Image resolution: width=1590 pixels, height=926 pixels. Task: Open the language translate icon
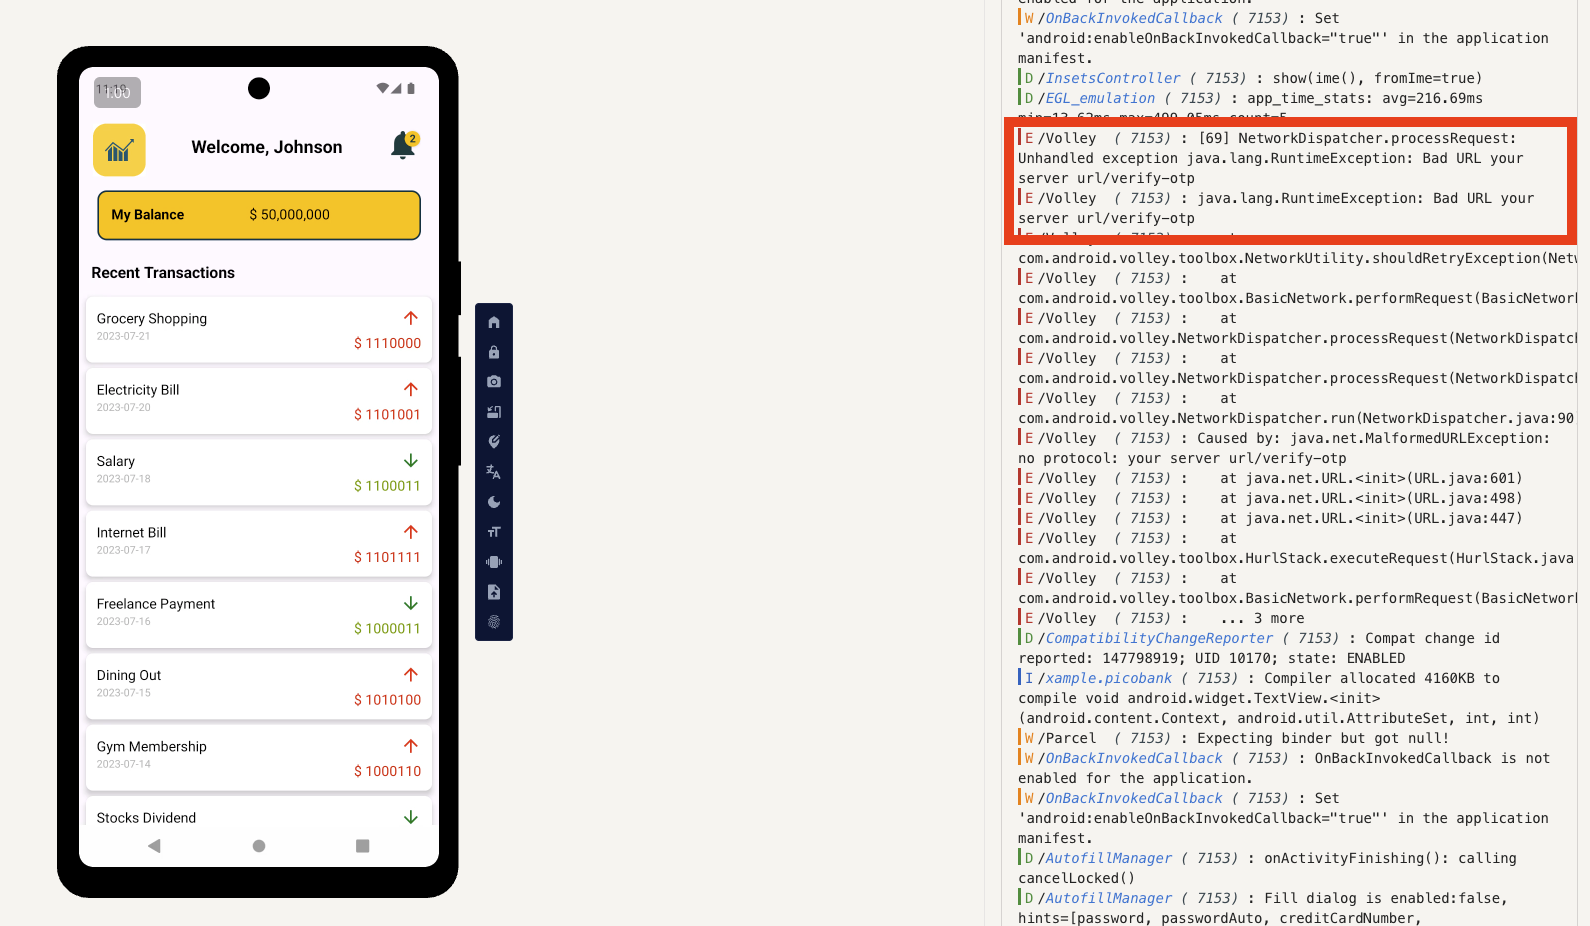494,472
